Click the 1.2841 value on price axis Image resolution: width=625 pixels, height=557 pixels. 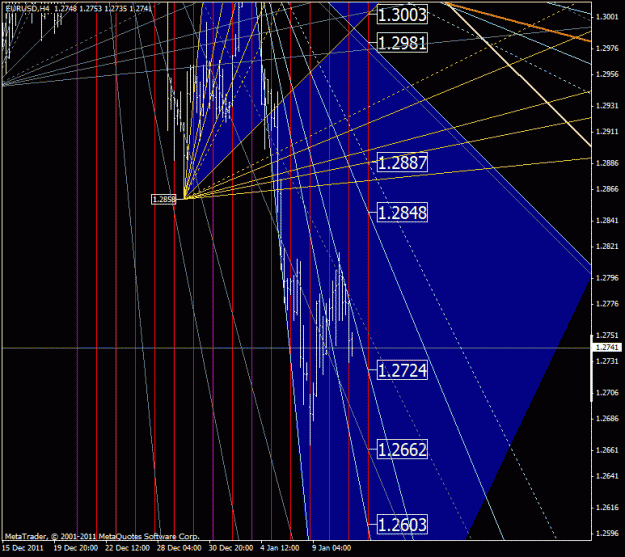[607, 220]
